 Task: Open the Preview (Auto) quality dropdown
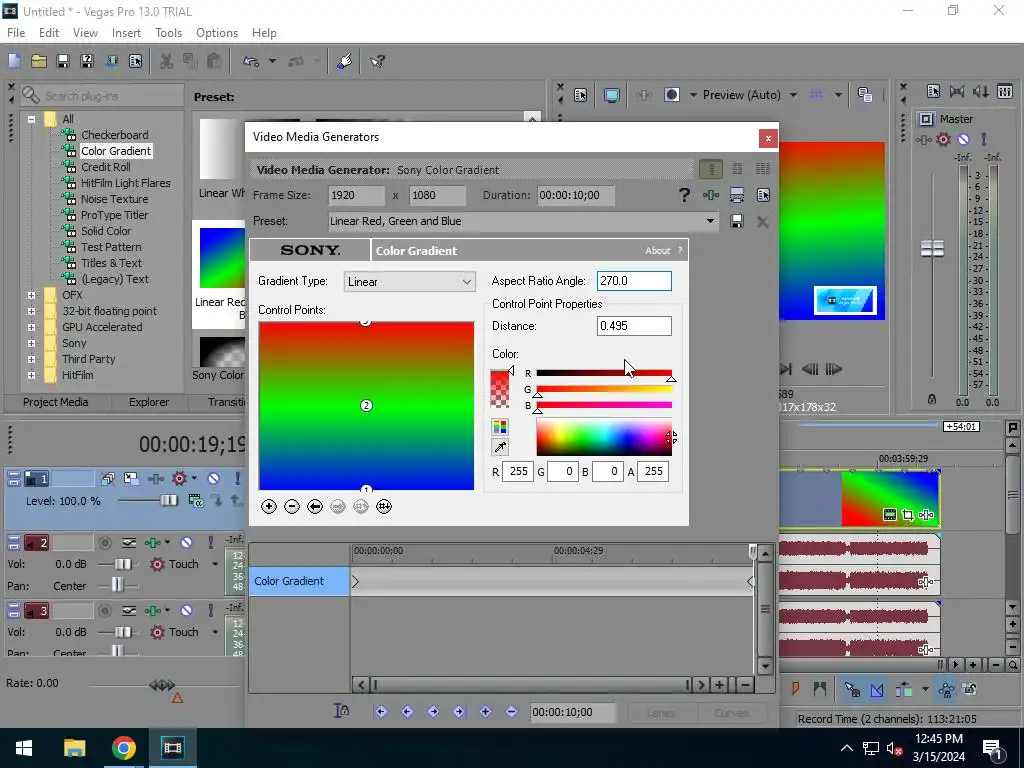click(x=793, y=95)
